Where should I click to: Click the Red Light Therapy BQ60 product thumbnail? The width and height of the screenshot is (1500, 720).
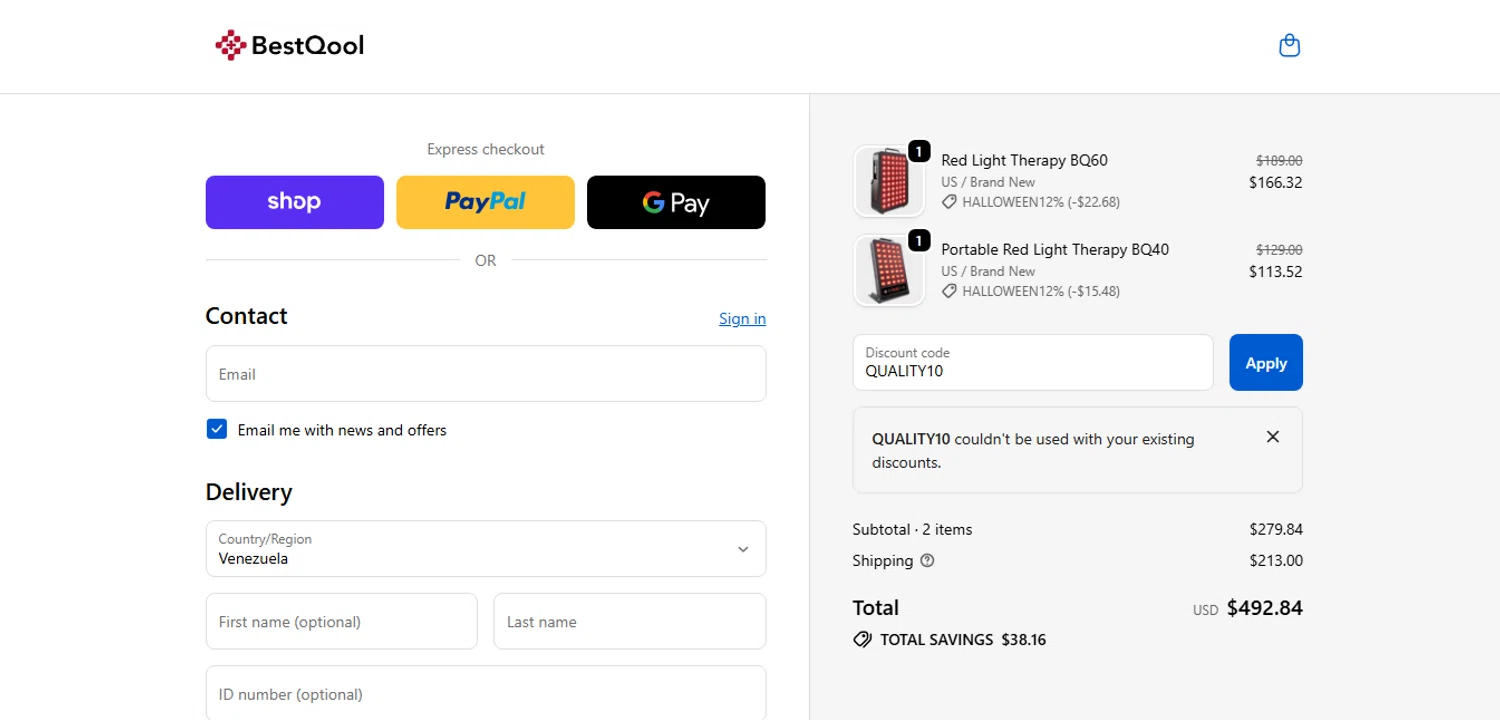click(x=889, y=181)
